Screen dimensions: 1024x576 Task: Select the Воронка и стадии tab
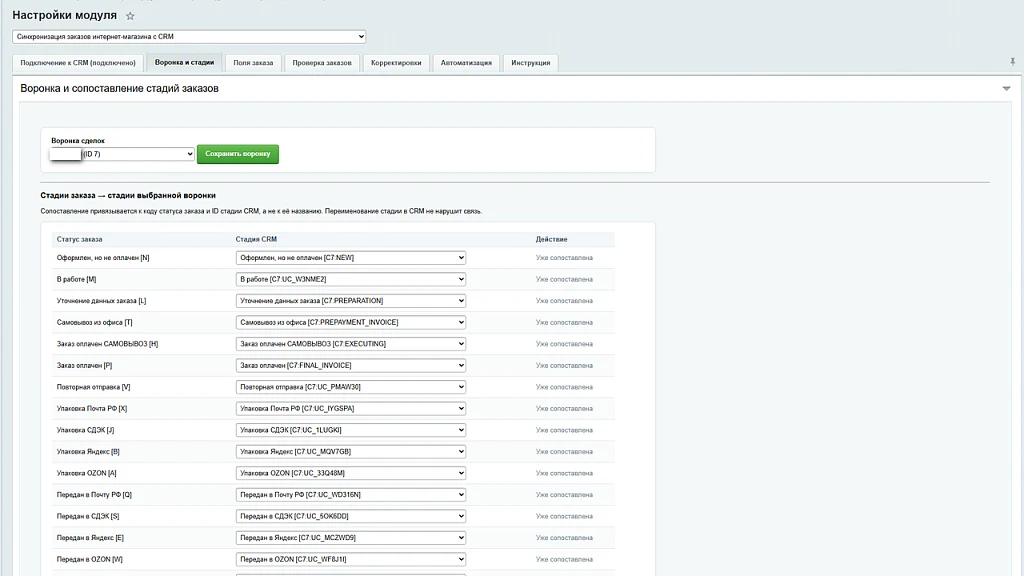tap(184, 63)
